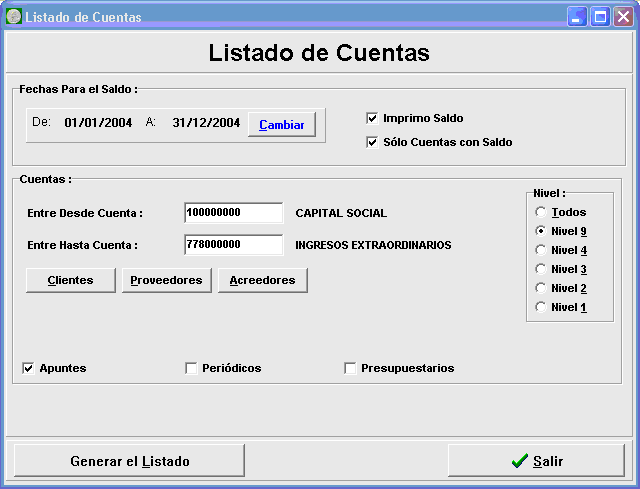Click the app icon in title bar
Image resolution: width=640 pixels, height=489 pixels.
(x=13, y=17)
